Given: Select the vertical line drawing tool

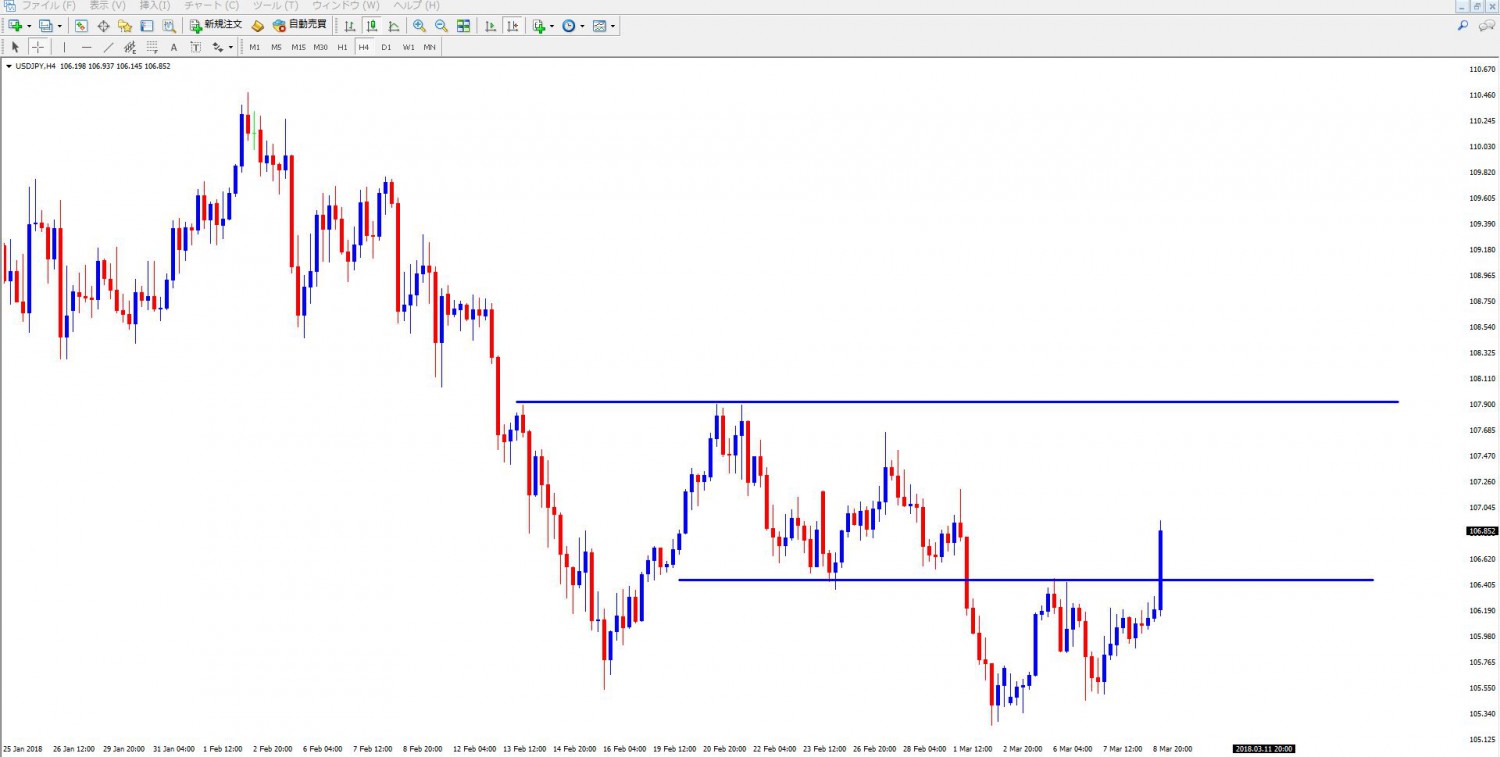Looking at the screenshot, I should tap(64, 47).
